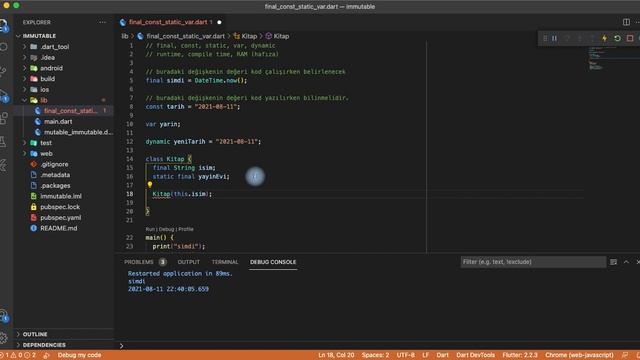Click Flutter: 2.2.3 version in status bar
The height and width of the screenshot is (360, 640).
tap(520, 355)
